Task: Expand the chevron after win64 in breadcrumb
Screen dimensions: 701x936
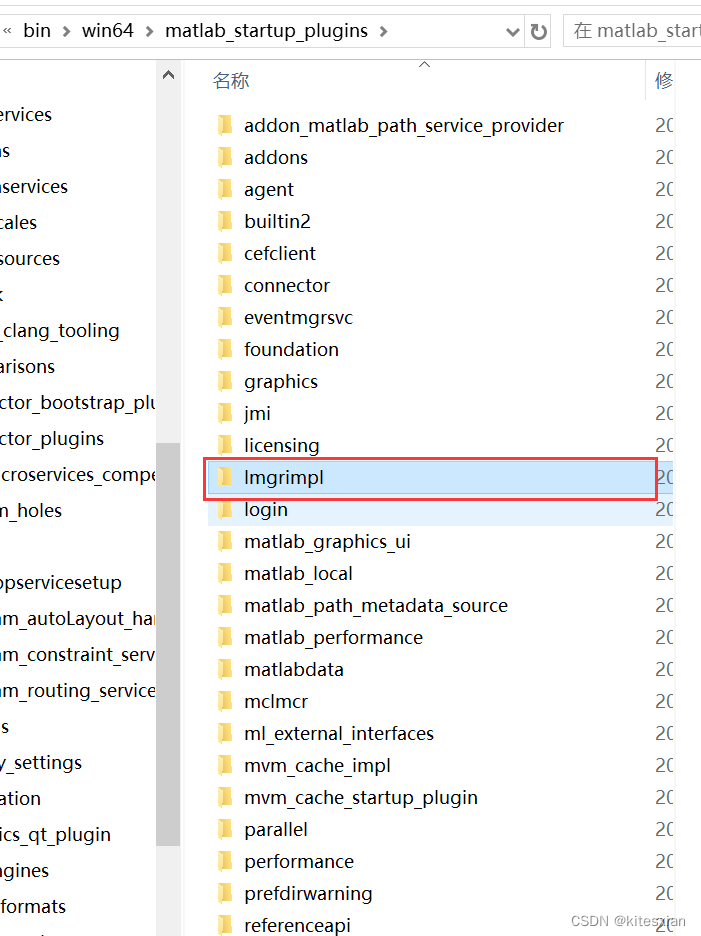Action: coord(149,32)
